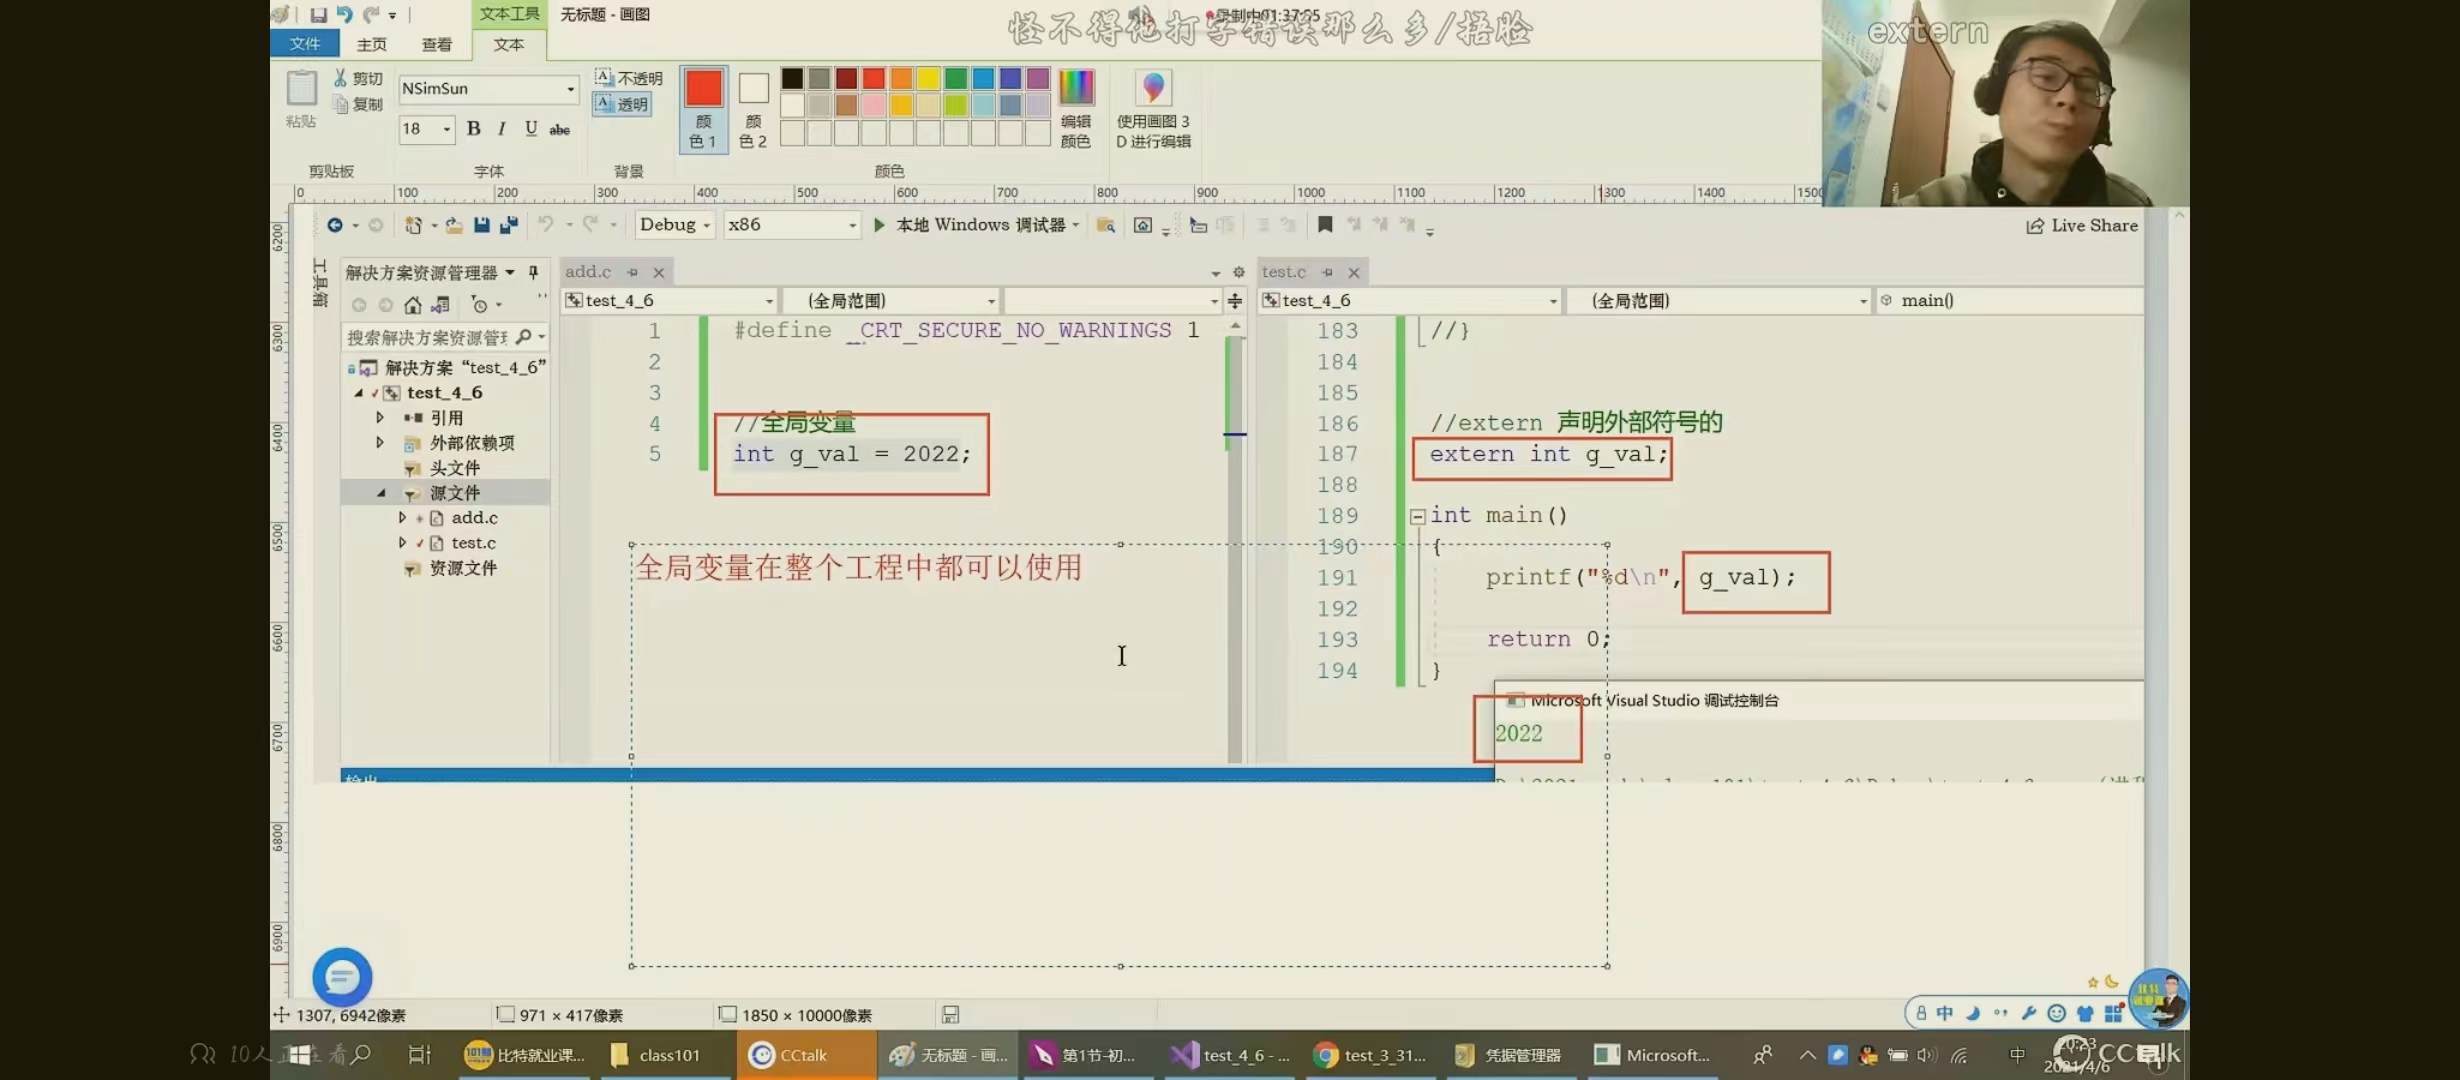Click the Strikethrough abc icon
The height and width of the screenshot is (1080, 2460).
coord(560,129)
